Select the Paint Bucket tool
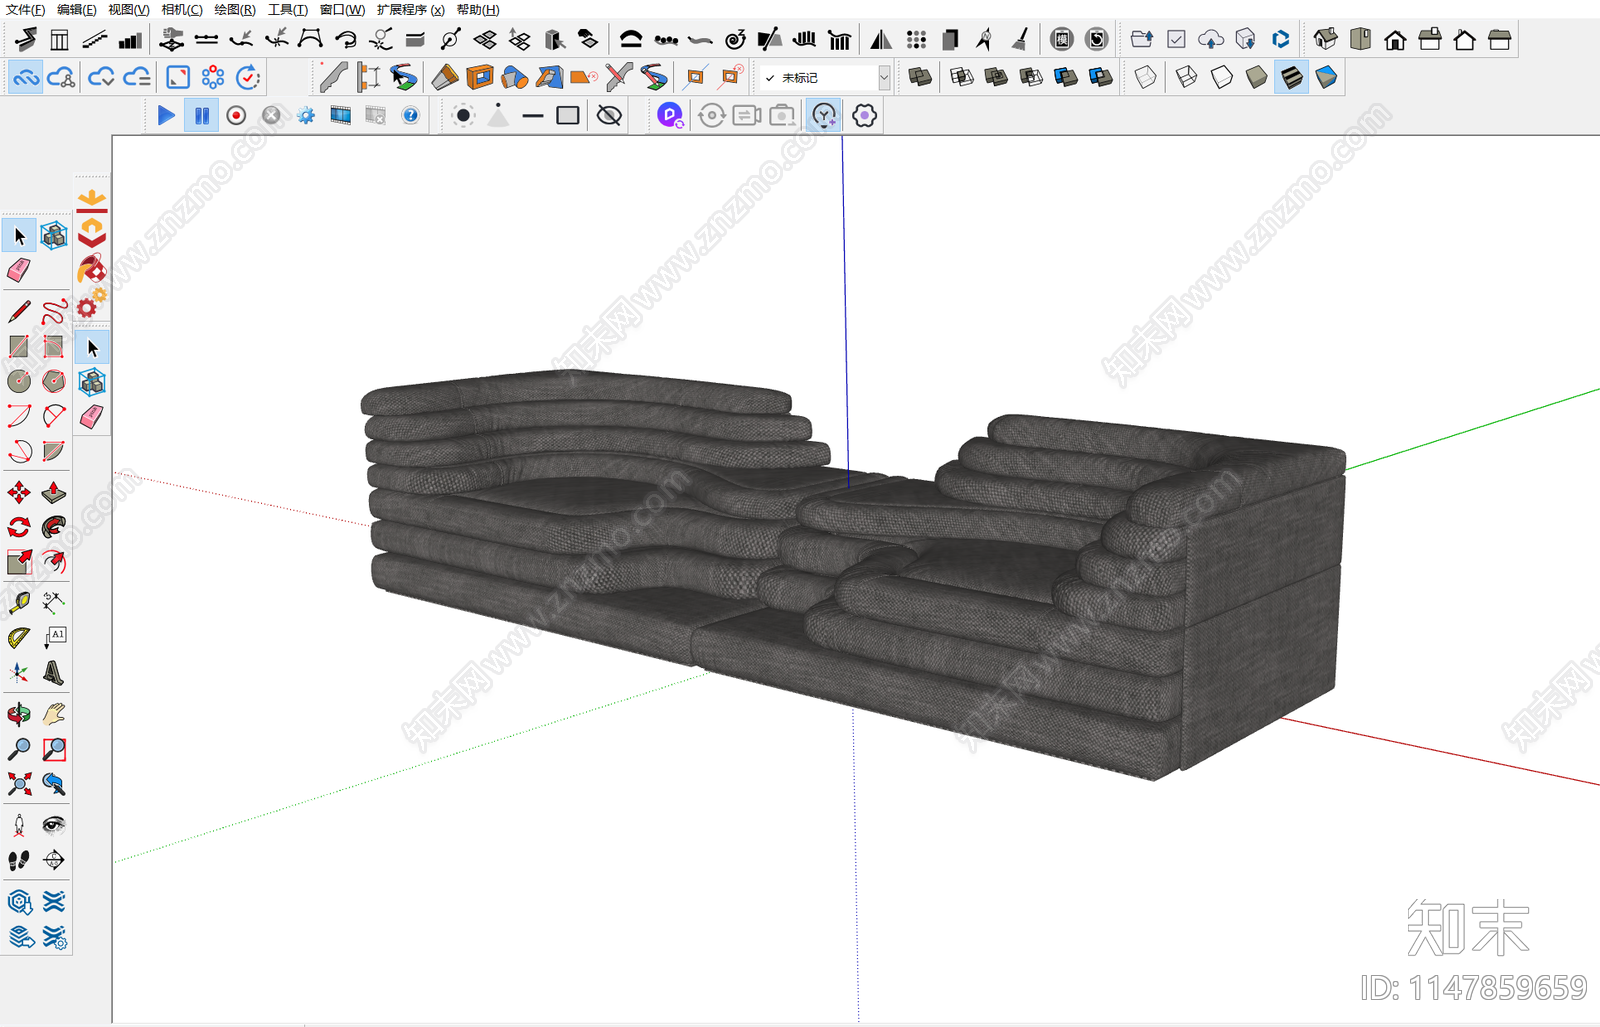 point(92,269)
